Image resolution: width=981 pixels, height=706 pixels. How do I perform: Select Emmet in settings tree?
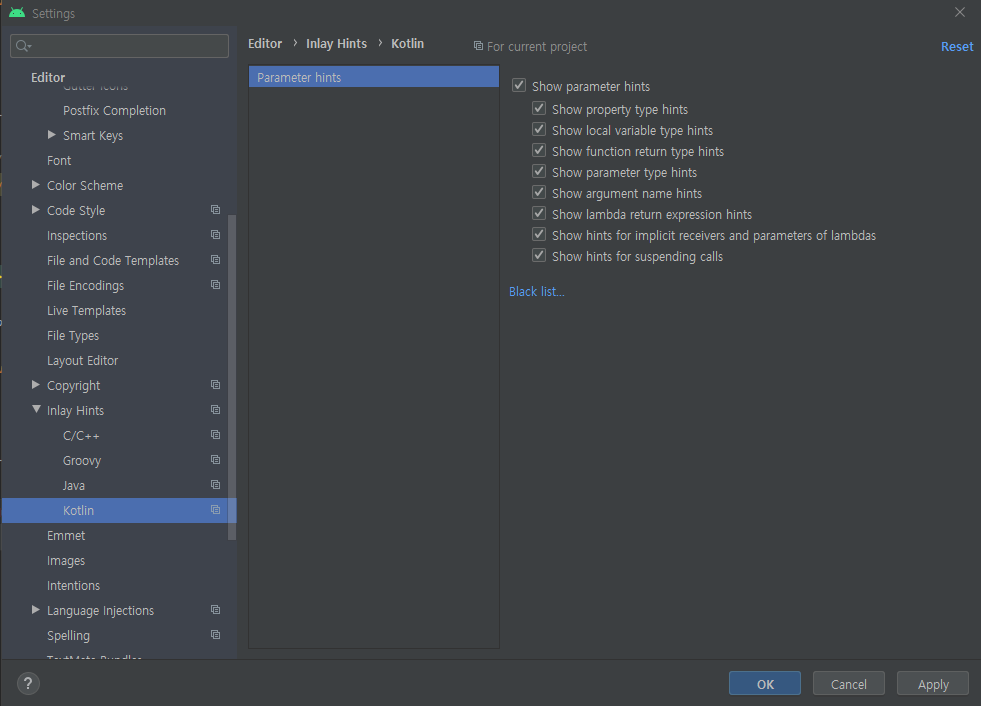(x=66, y=536)
